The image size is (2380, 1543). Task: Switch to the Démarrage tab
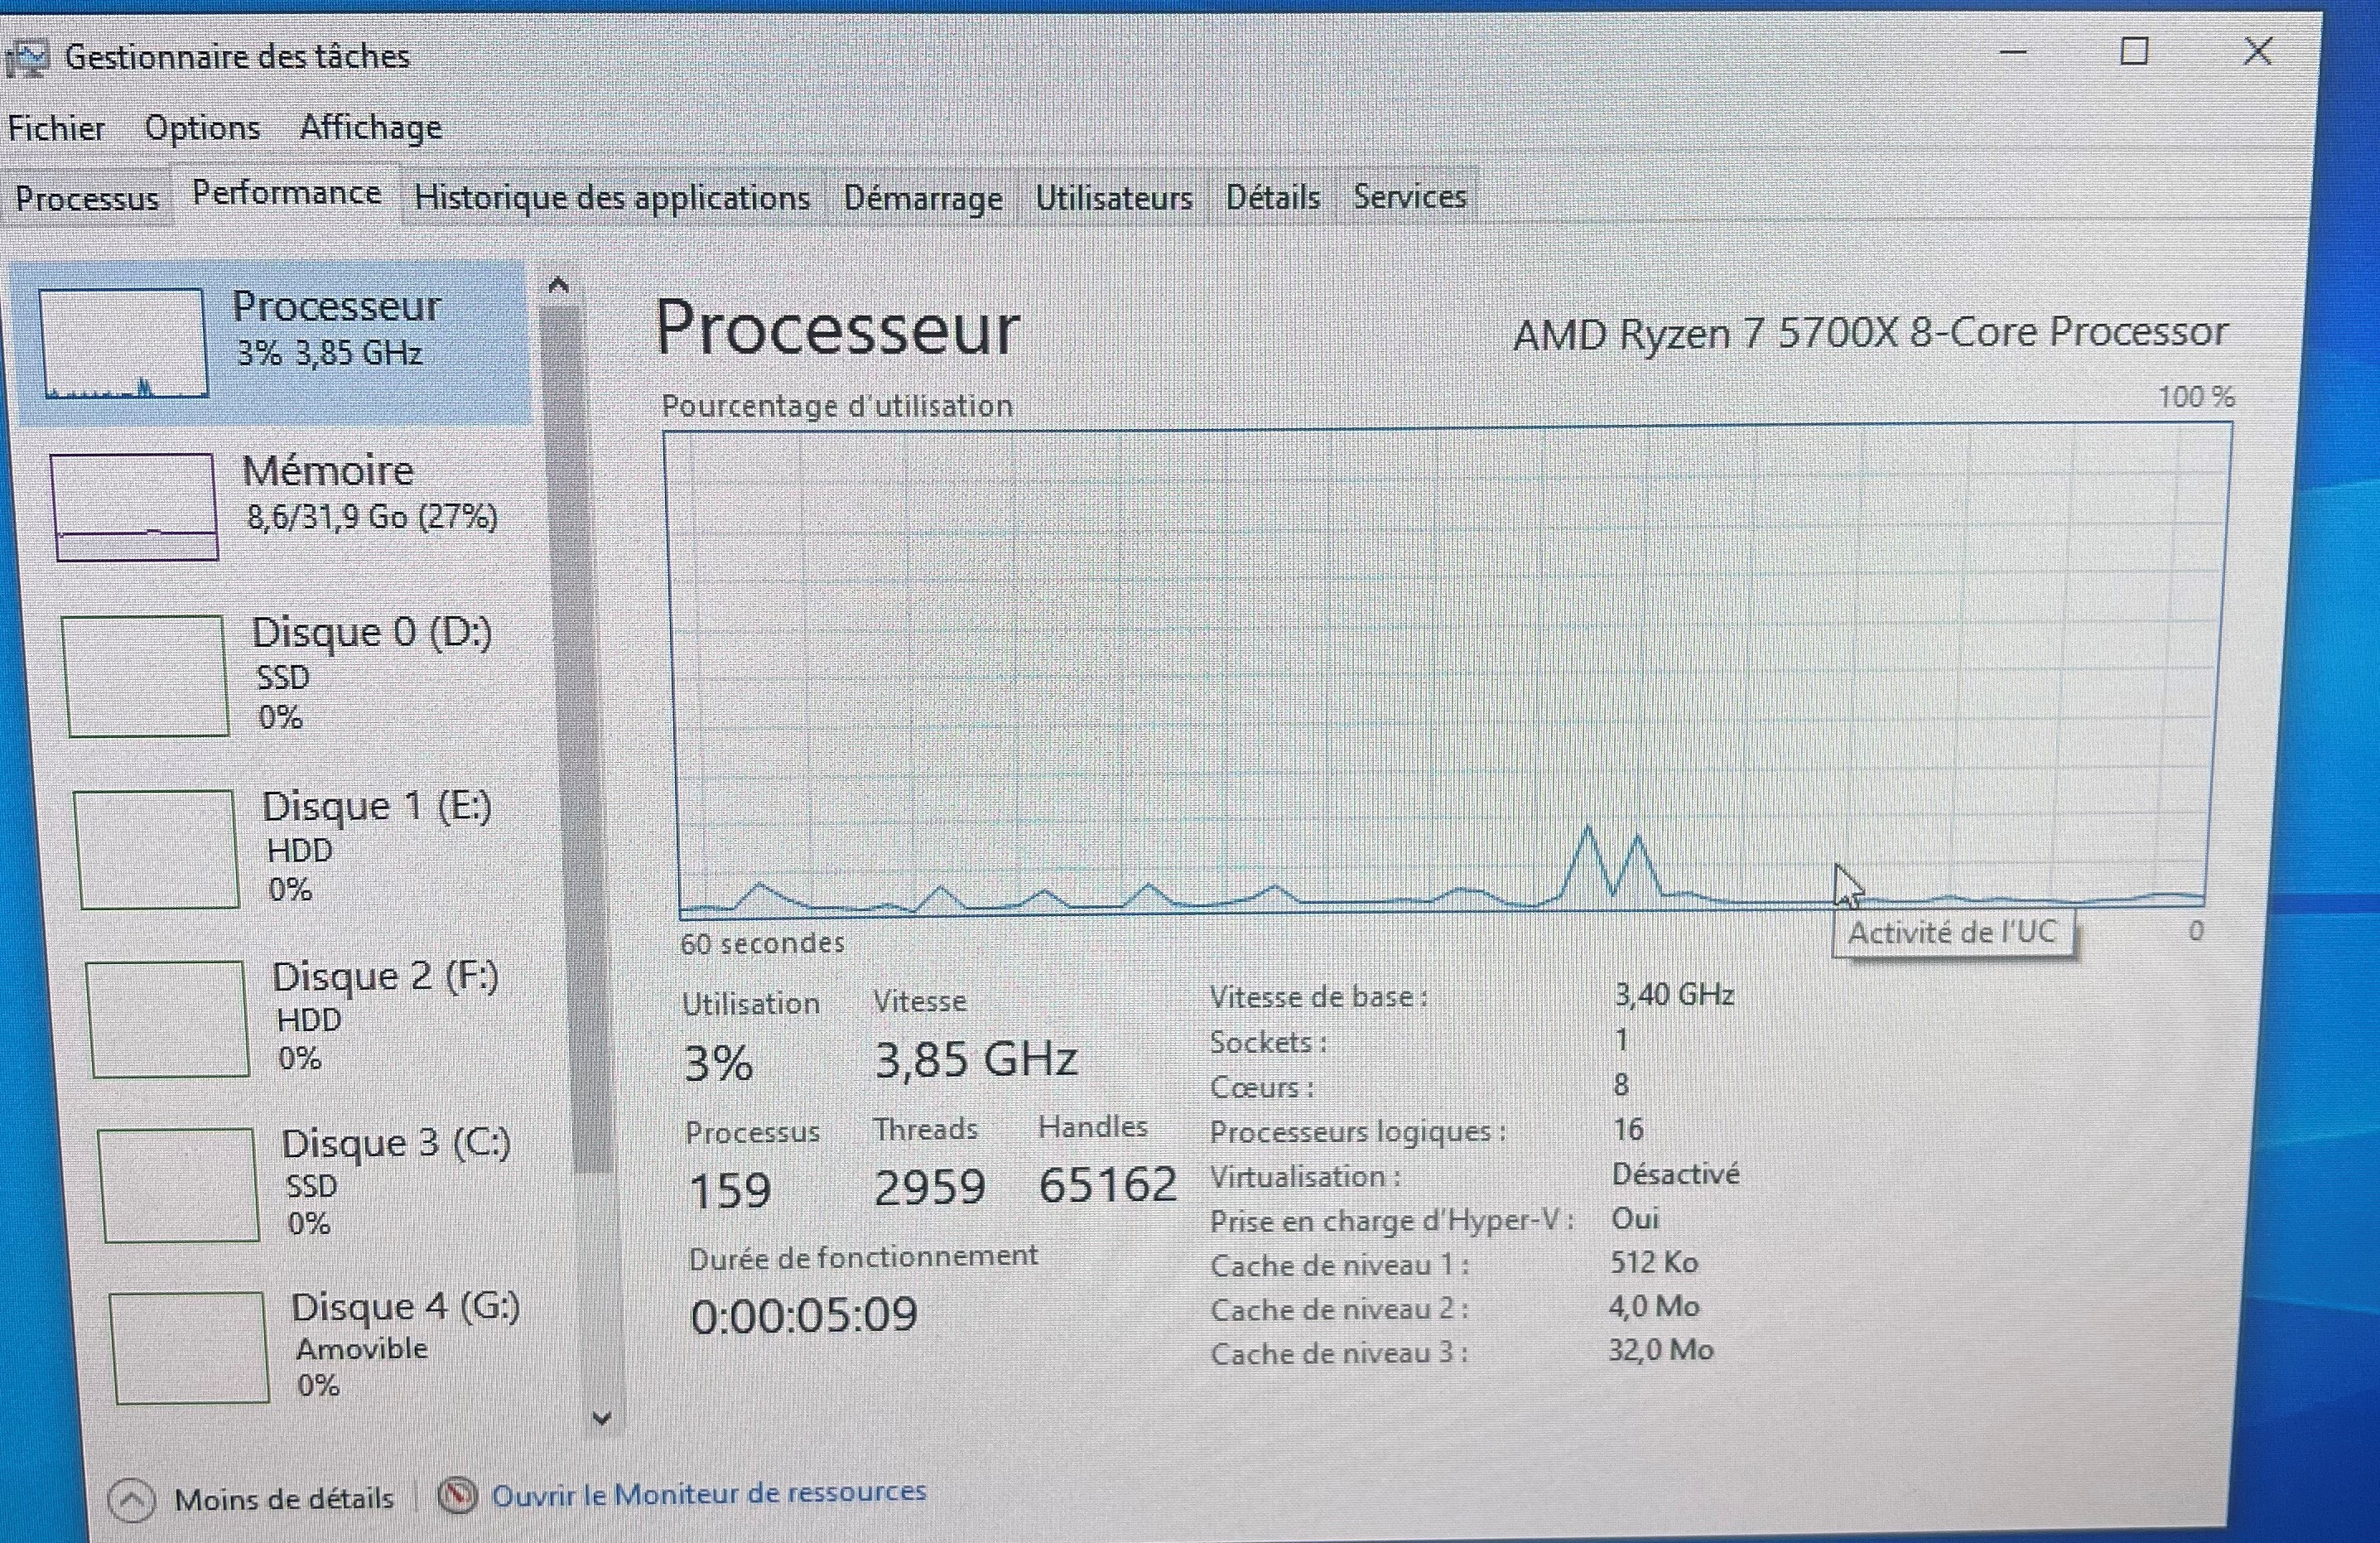922,198
